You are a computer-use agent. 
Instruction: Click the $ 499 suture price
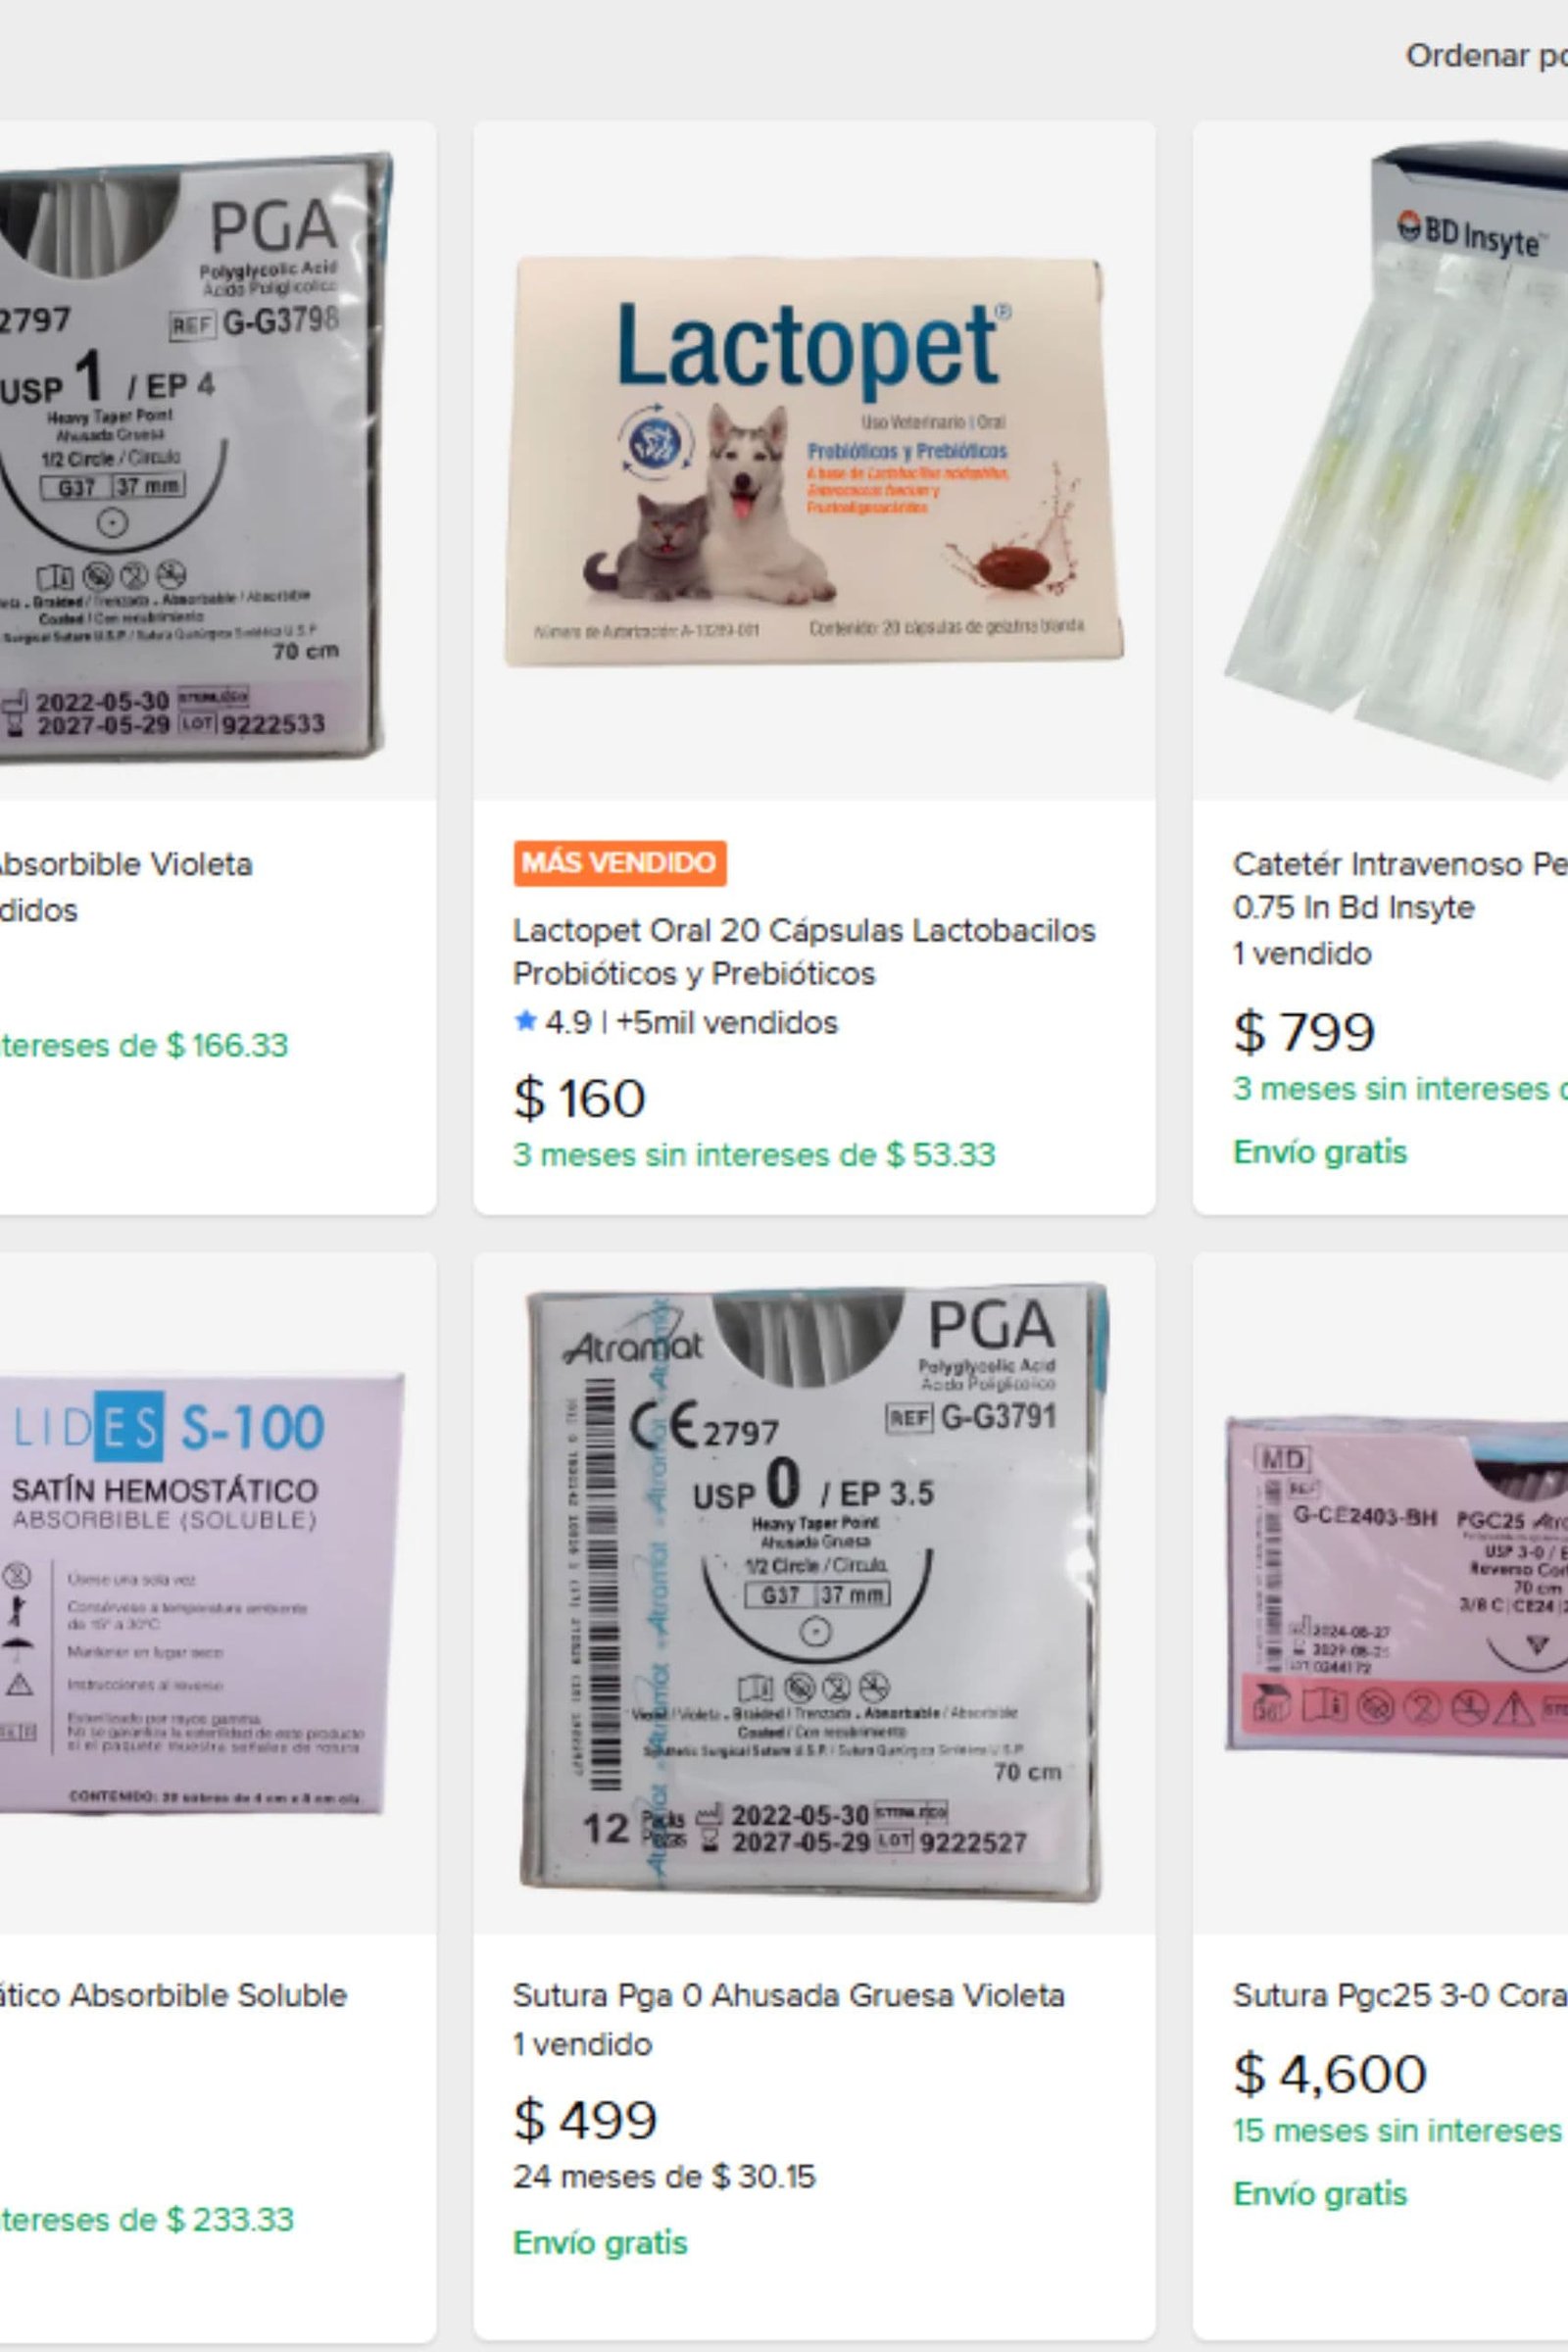point(585,2119)
